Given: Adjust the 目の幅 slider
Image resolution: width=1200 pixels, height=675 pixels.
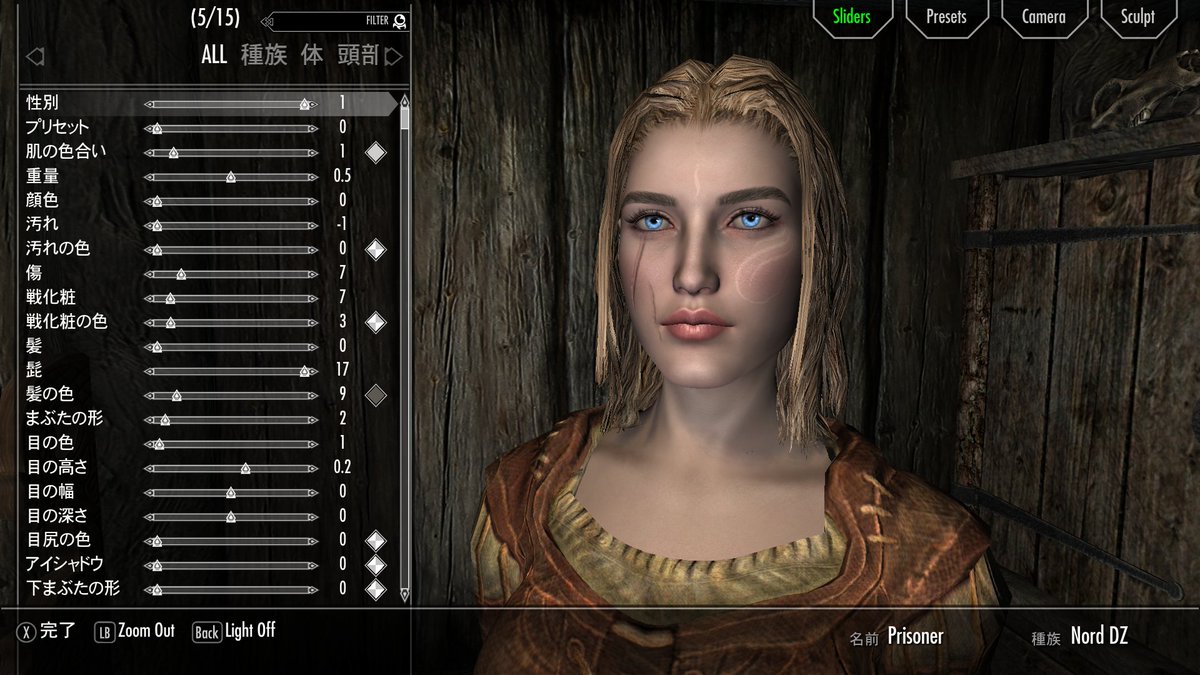Looking at the screenshot, I should [x=231, y=492].
